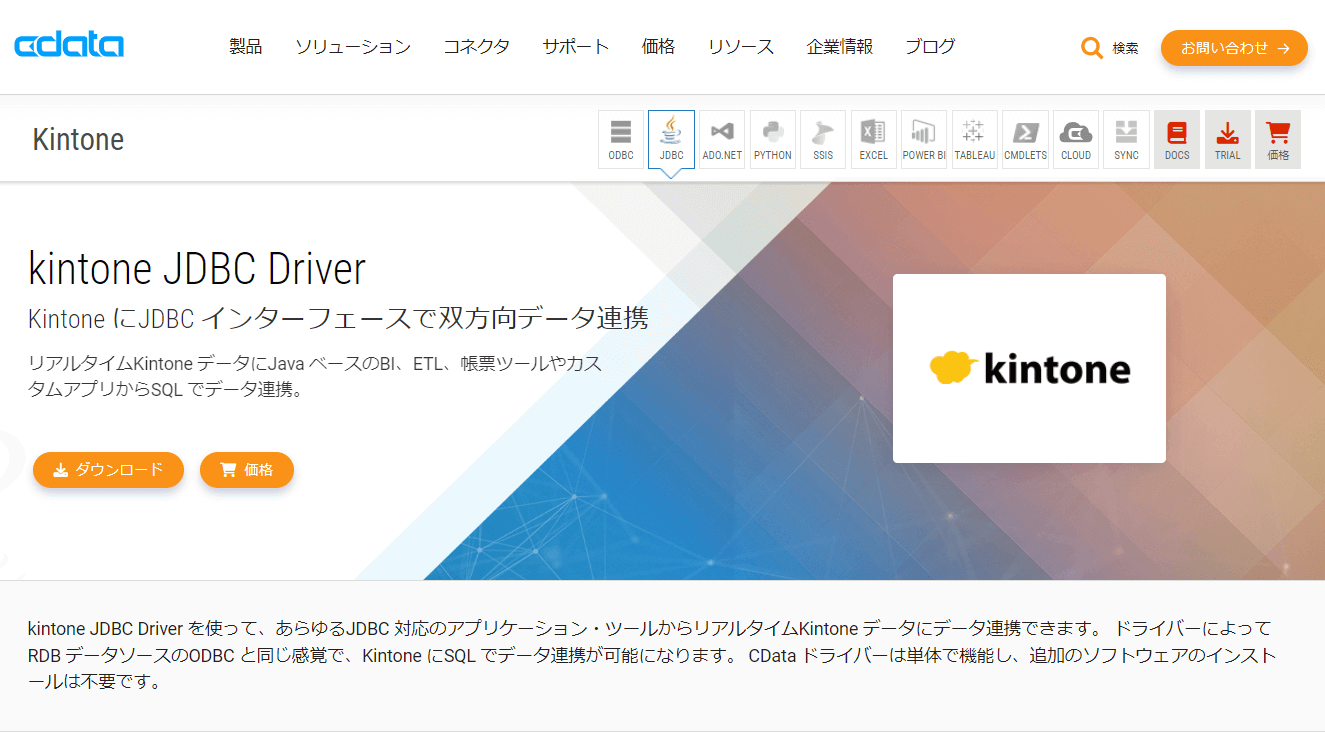This screenshot has height=747, width=1325.
Task: Open the 企業情報 menu
Action: [x=840, y=46]
